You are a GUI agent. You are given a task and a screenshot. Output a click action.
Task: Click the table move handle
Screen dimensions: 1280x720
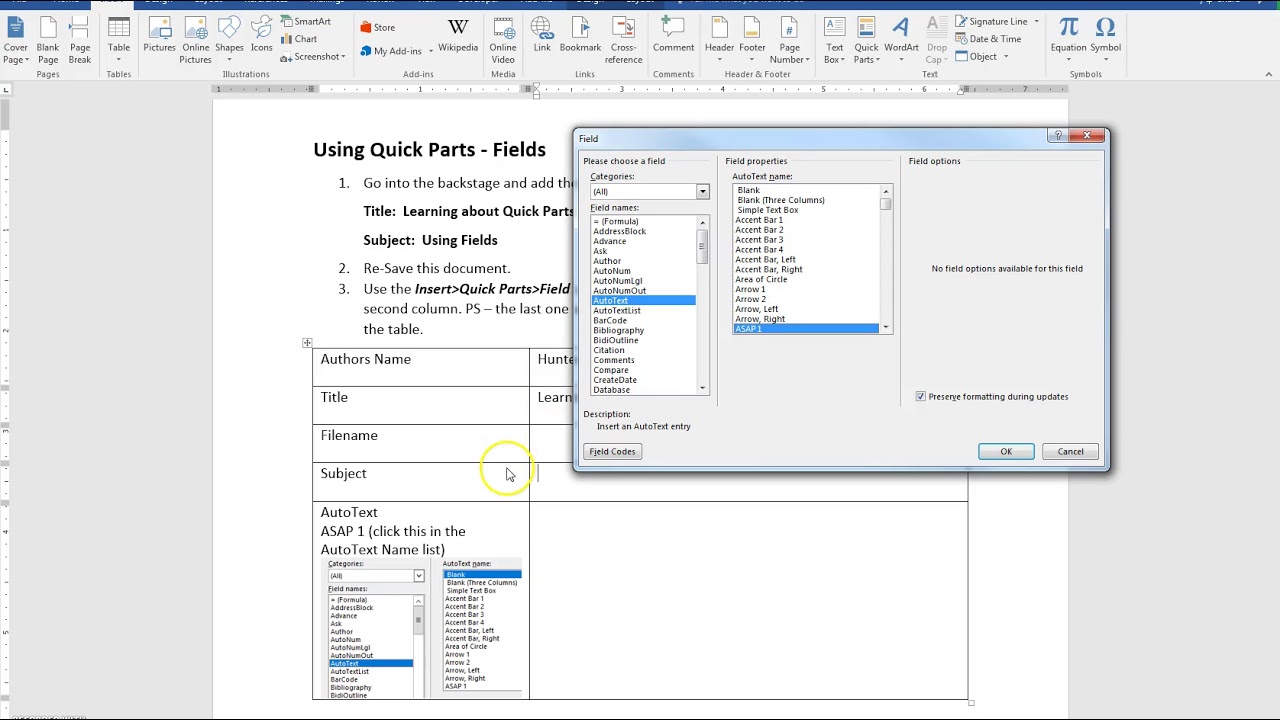307,343
